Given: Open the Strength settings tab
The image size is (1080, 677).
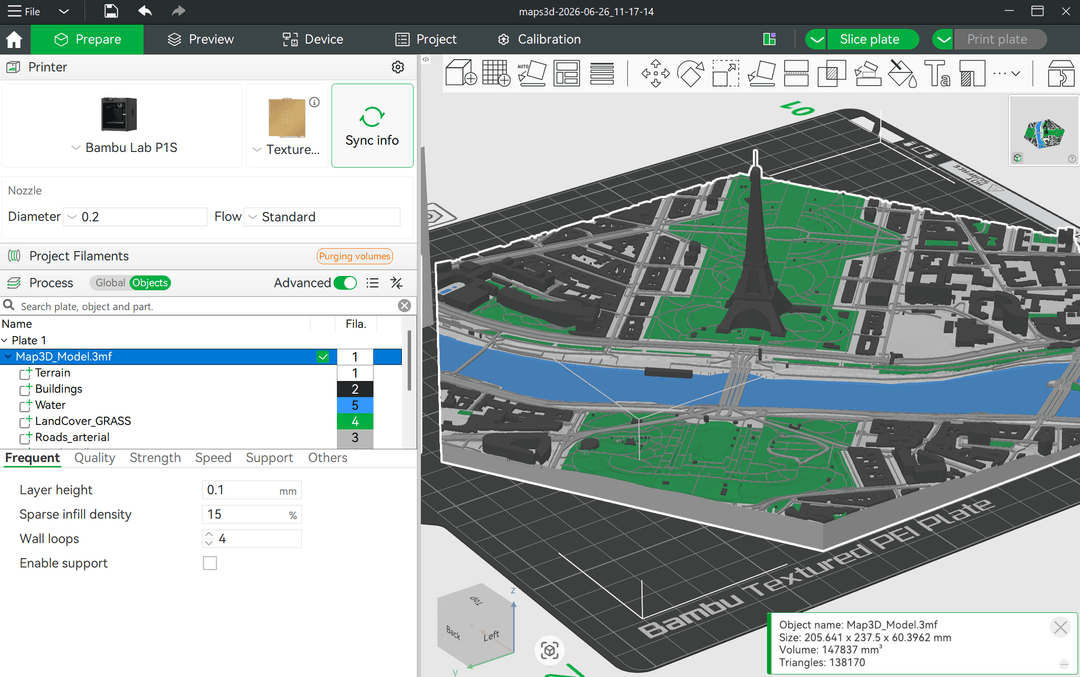Looking at the screenshot, I should tap(155, 458).
